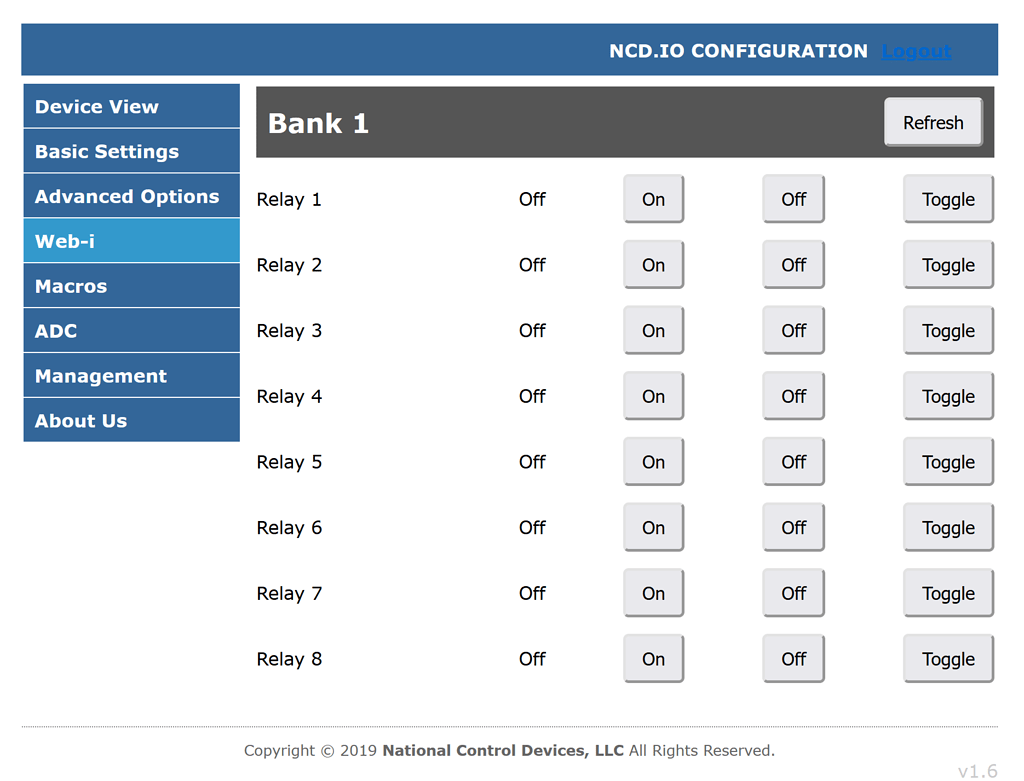Viewport: 1024px width, 781px height.
Task: Turn Relay 2 on
Action: pos(653,265)
